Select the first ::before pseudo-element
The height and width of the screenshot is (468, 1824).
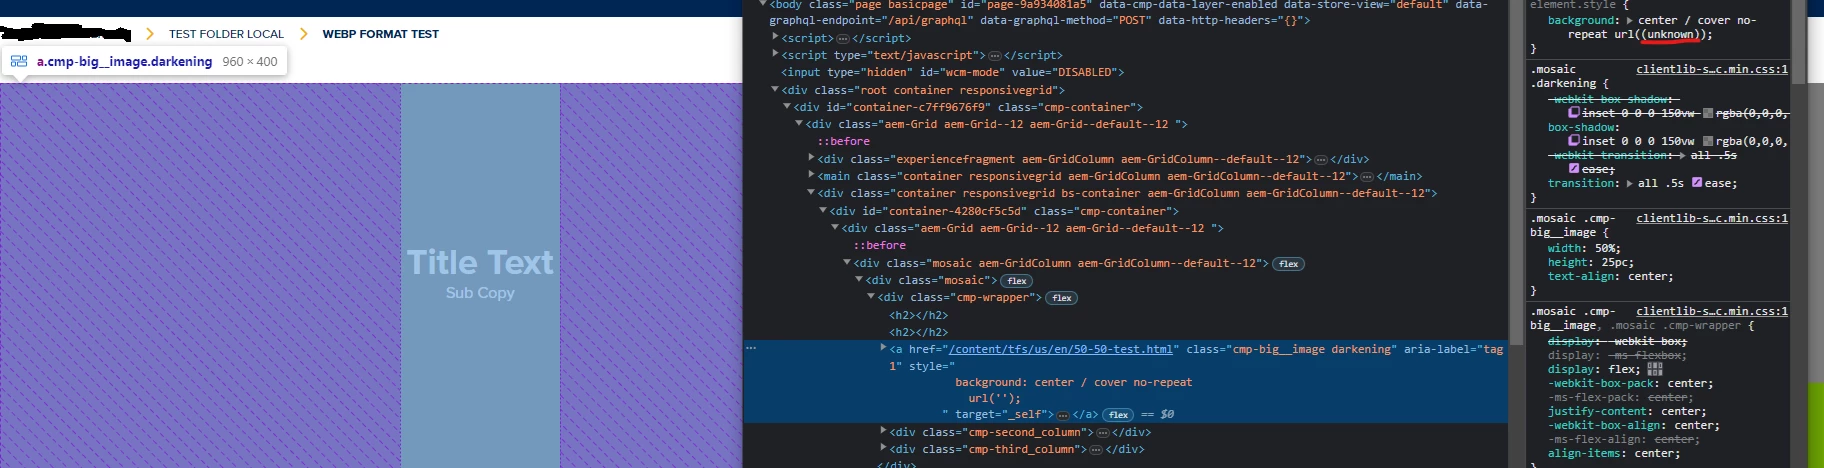[x=843, y=141]
